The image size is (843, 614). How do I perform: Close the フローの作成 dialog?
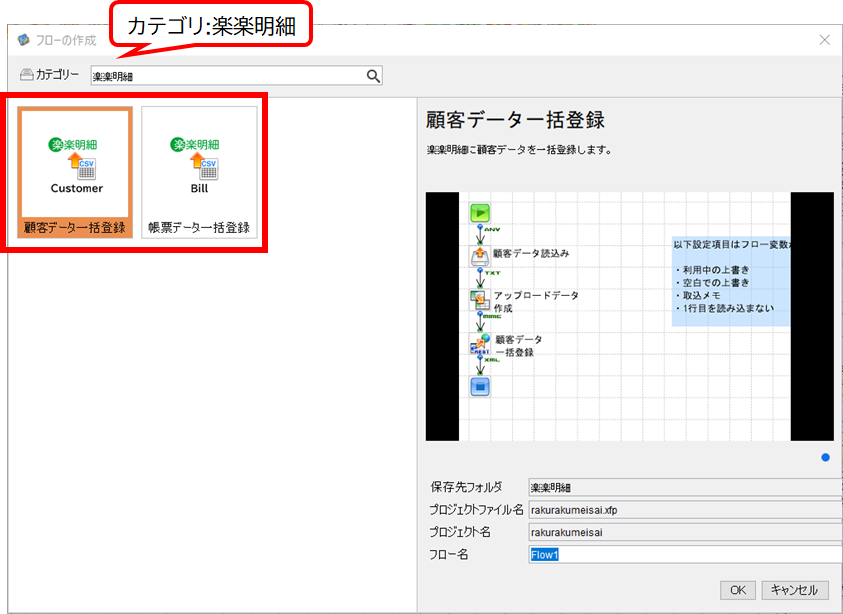[824, 40]
